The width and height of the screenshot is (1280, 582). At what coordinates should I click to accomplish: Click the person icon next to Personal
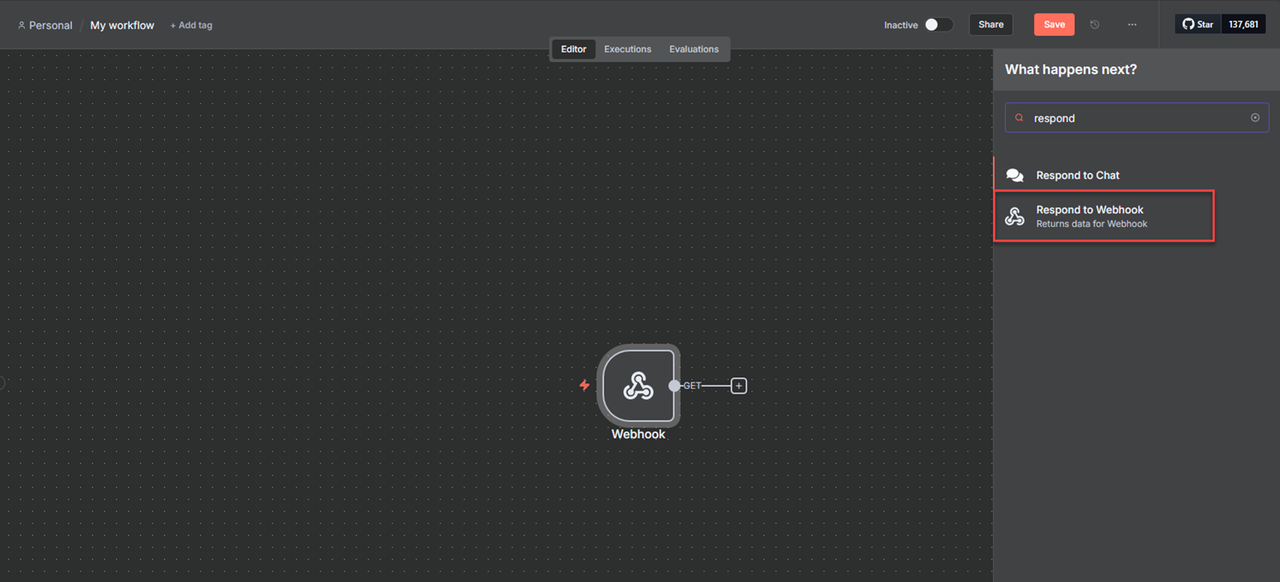point(21,25)
